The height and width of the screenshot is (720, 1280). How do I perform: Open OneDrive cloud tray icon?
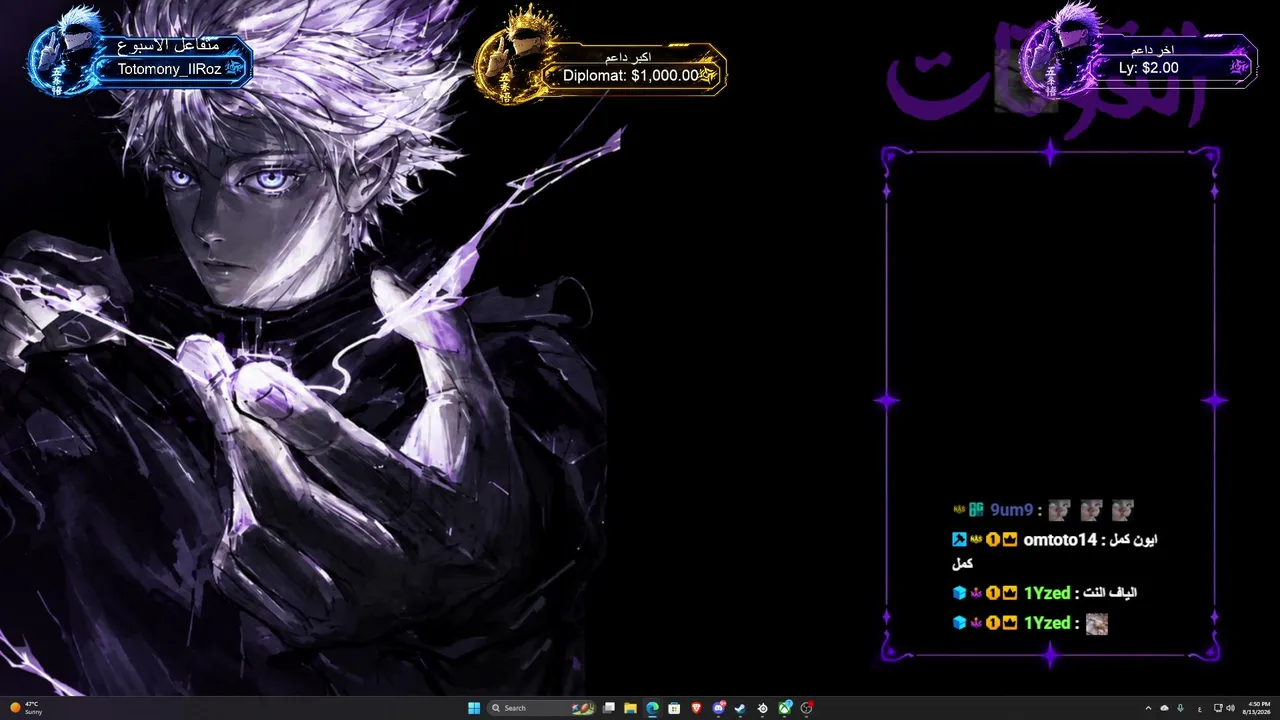tap(1164, 708)
